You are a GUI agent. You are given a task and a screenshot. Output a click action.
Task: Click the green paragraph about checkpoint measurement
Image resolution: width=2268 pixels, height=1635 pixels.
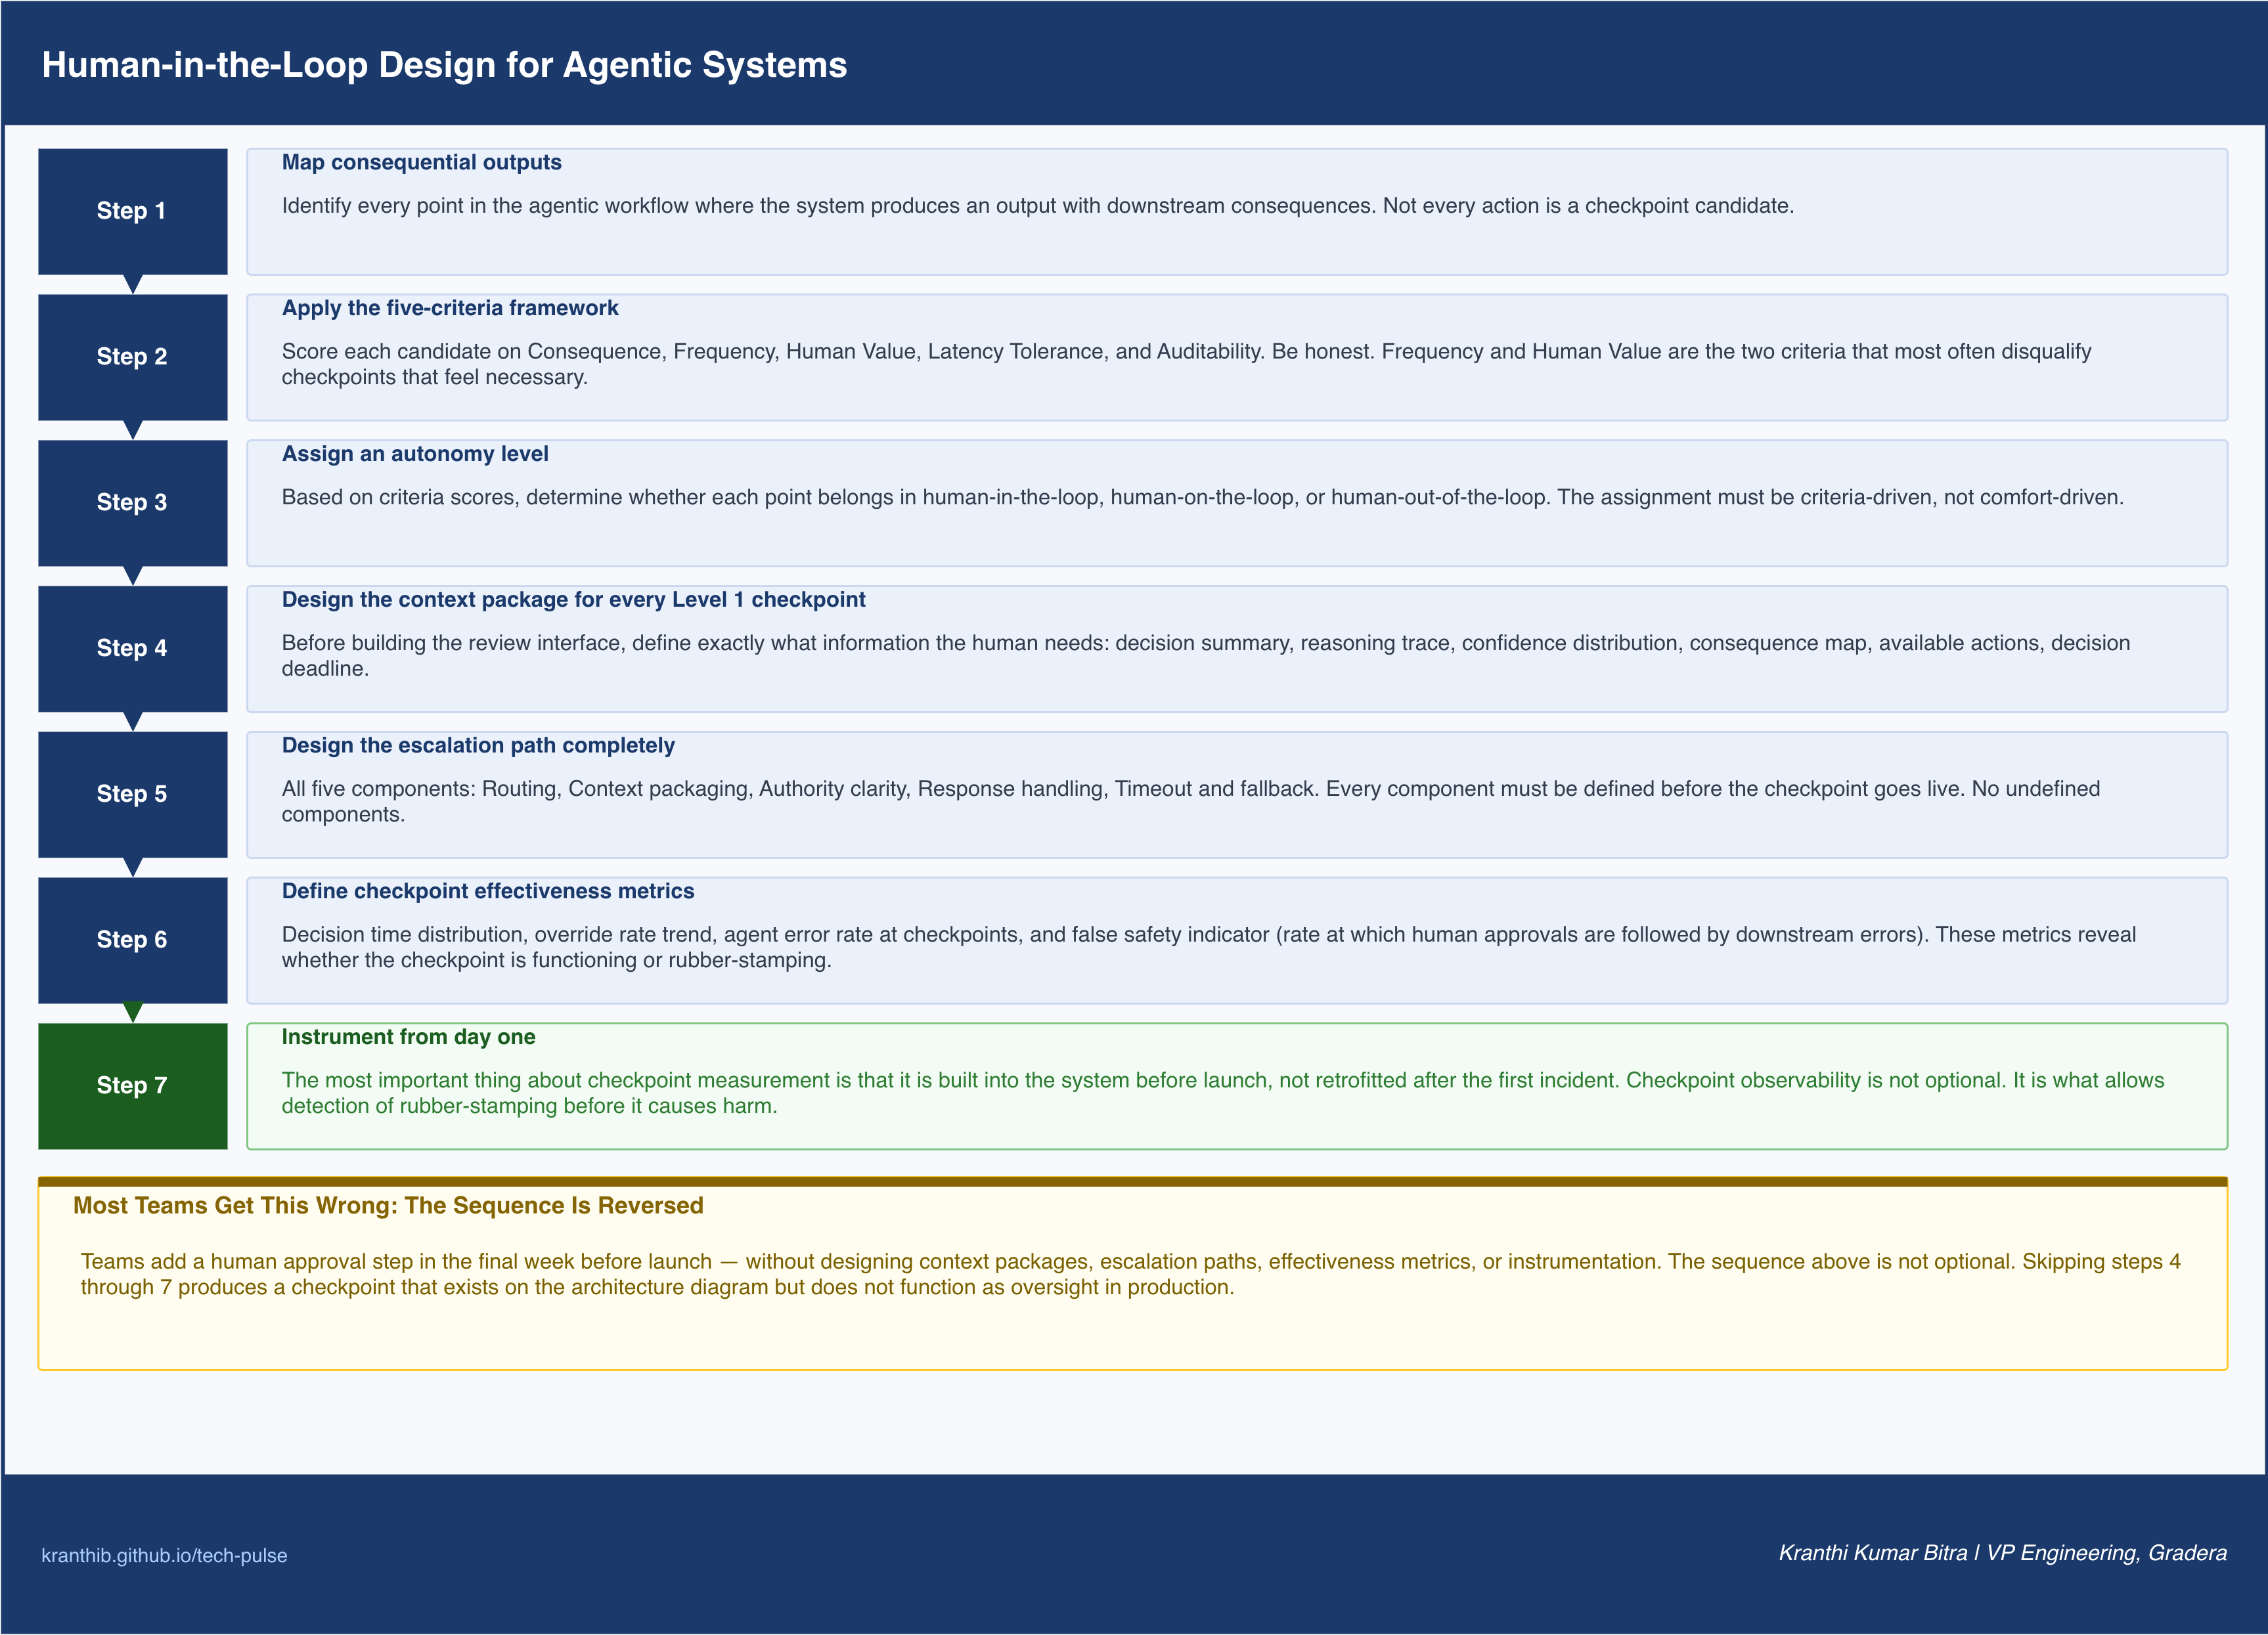coord(1222,1093)
